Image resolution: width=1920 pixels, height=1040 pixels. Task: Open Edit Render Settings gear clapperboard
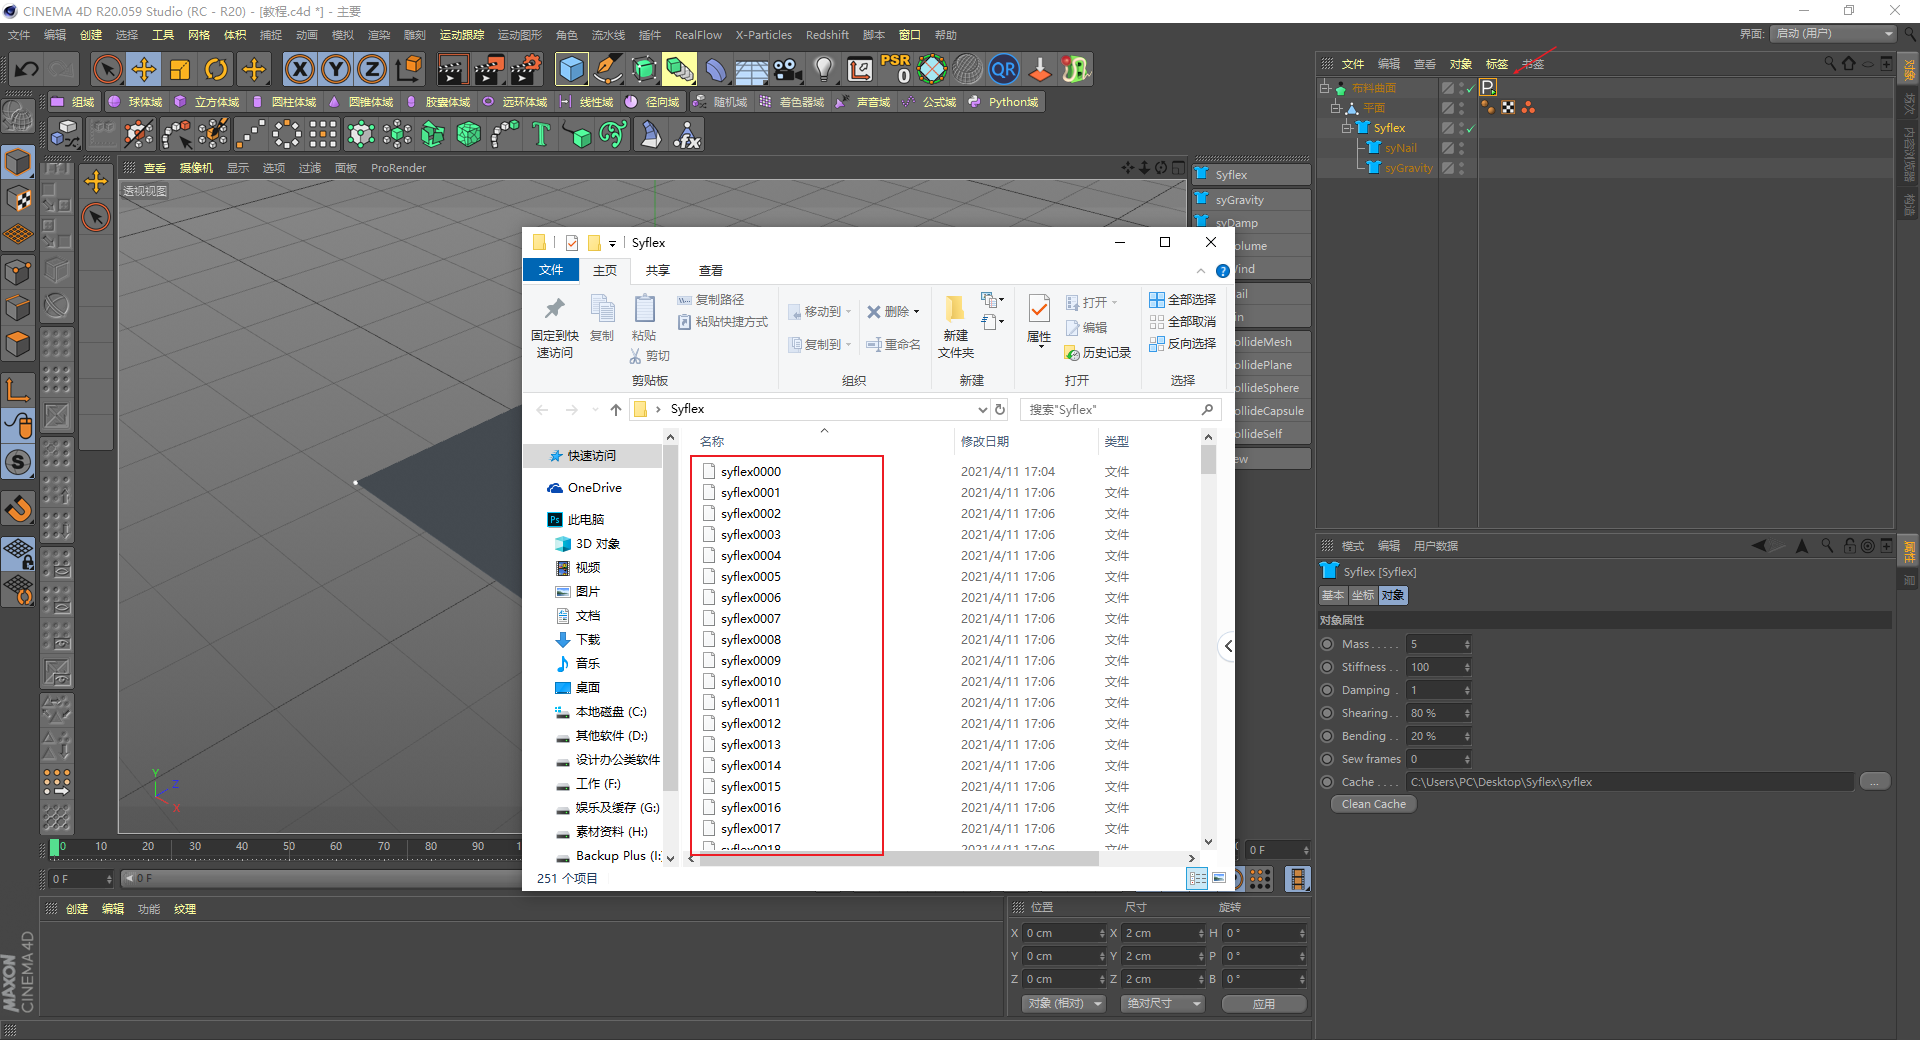tap(526, 69)
